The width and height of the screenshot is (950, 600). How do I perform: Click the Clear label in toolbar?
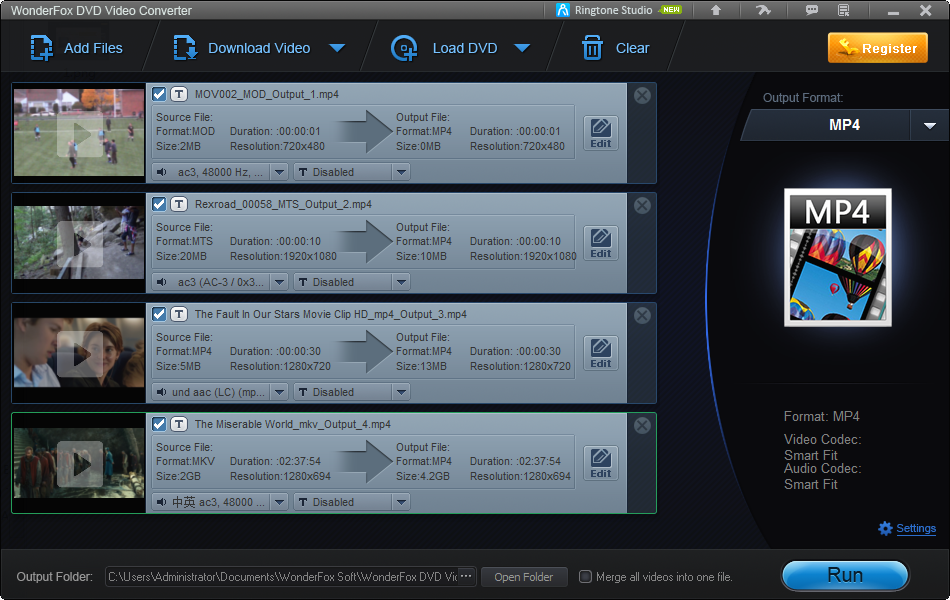[x=633, y=48]
